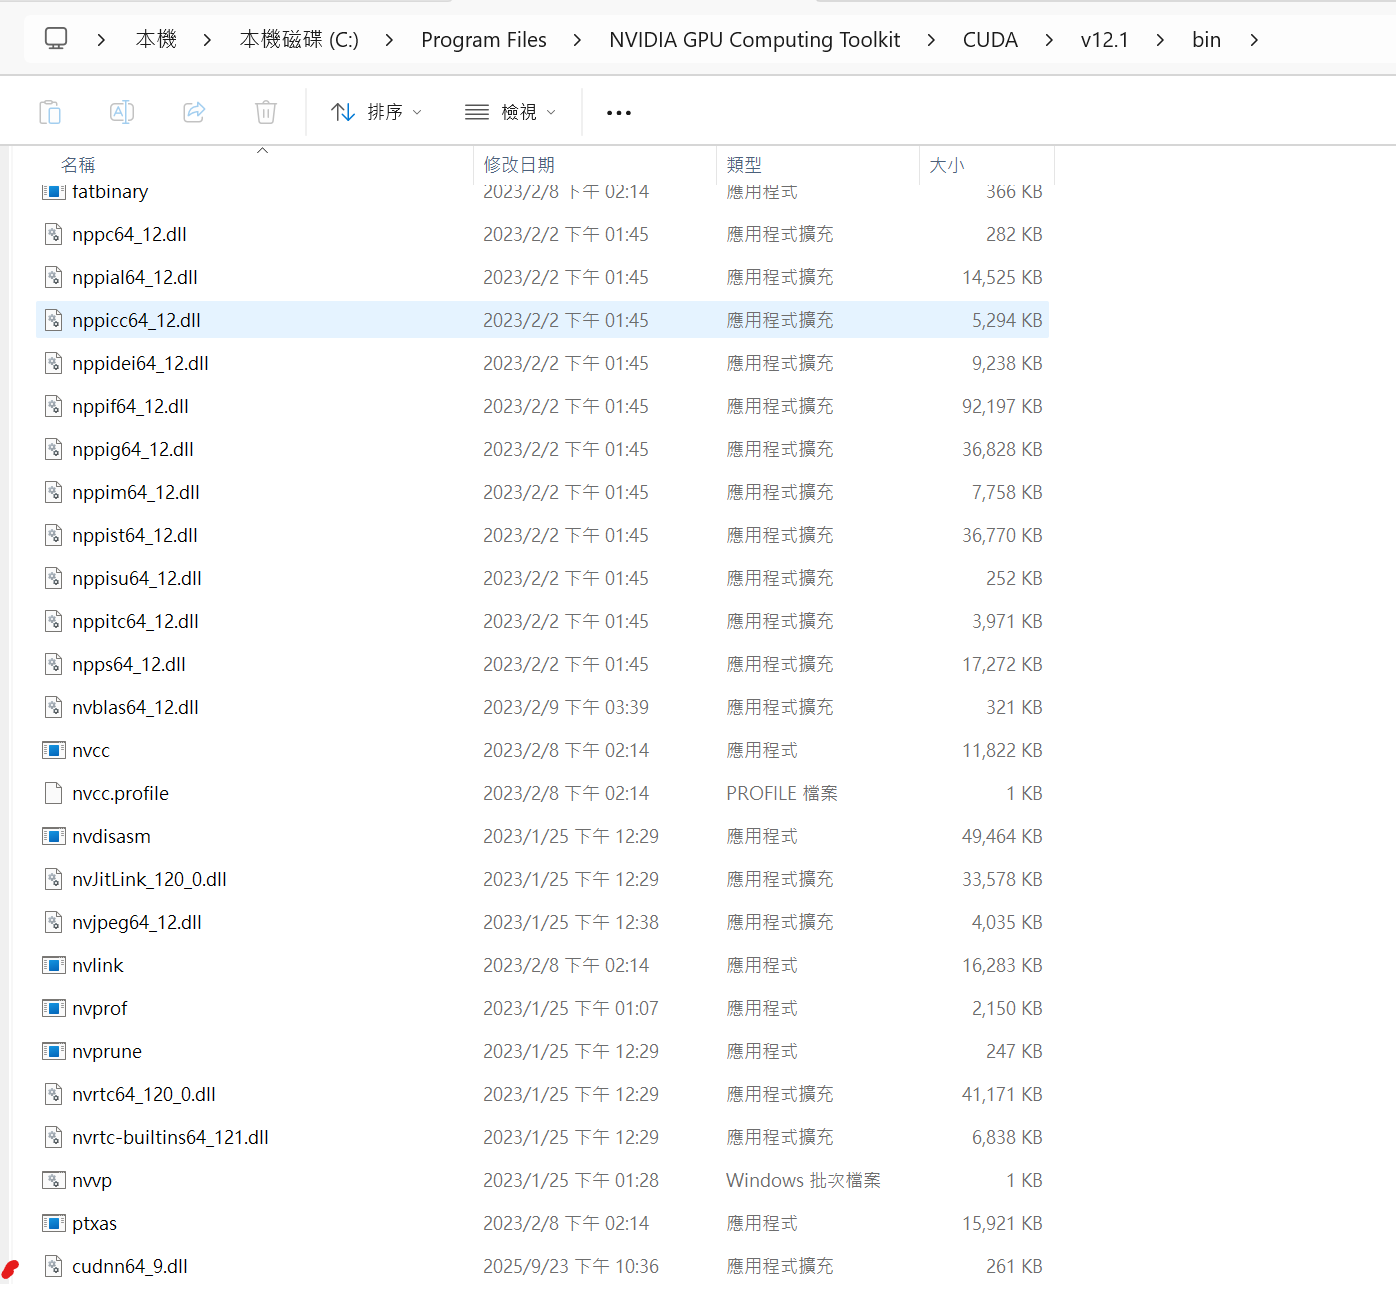
Task: Open the 排序 sort dropdown
Action: tap(377, 112)
